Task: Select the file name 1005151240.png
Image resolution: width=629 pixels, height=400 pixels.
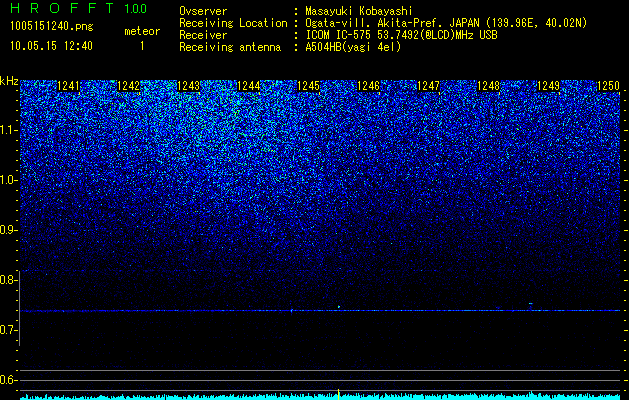Action: point(52,27)
